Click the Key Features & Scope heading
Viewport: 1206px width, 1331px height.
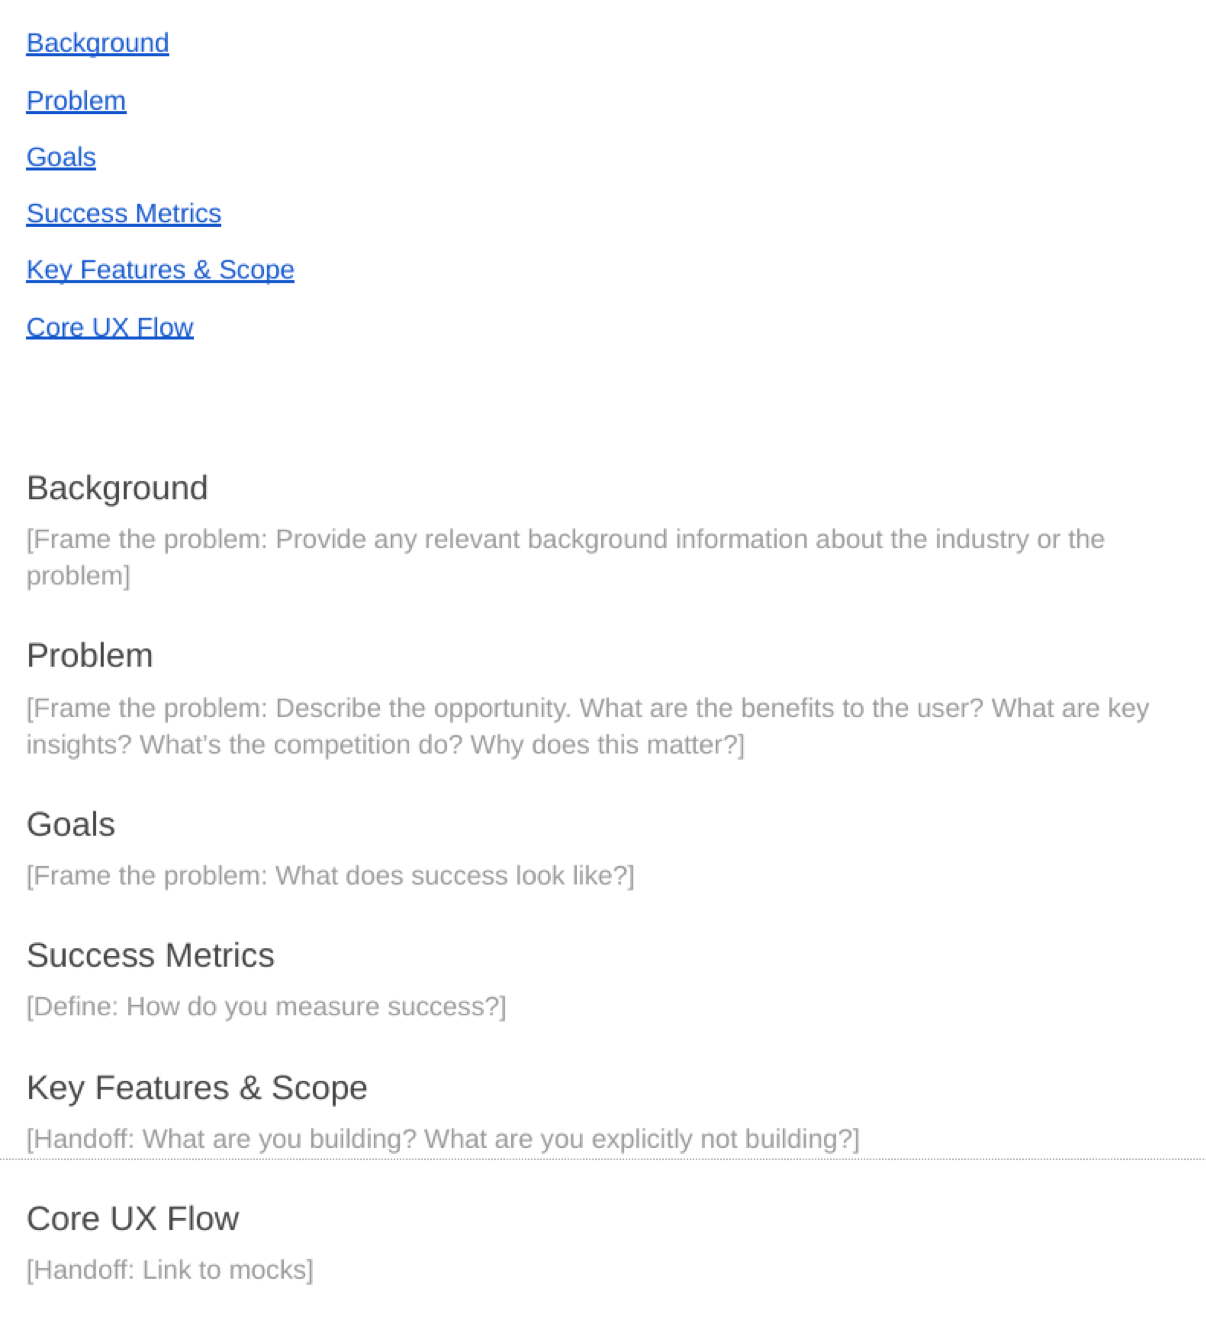point(197,1088)
